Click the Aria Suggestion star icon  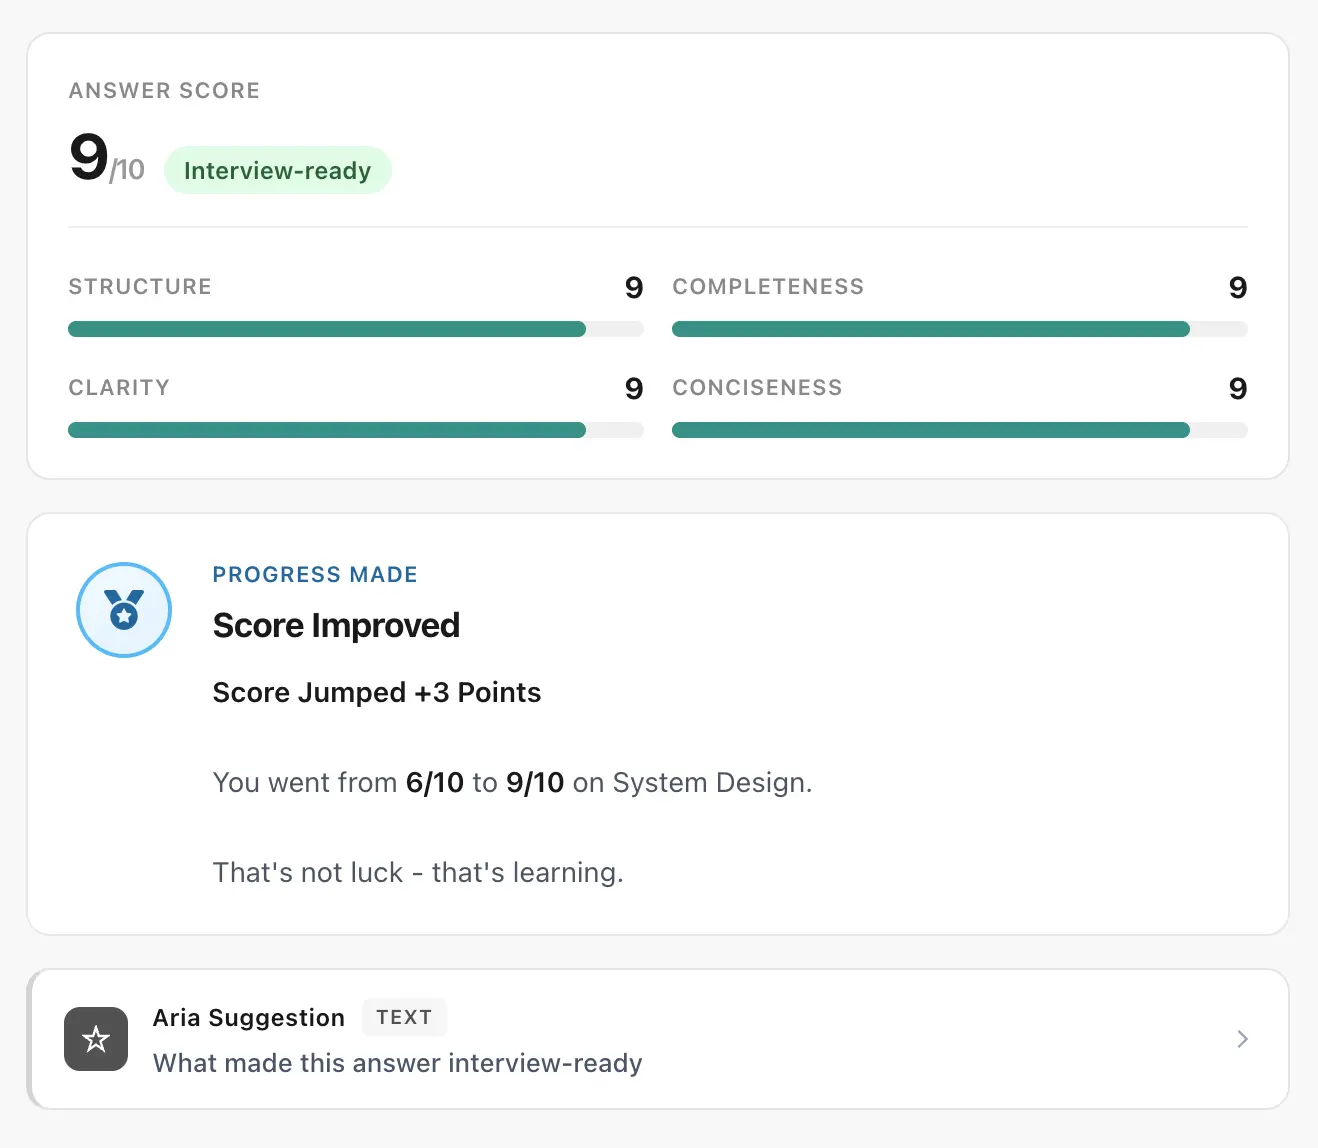pyautogui.click(x=96, y=1039)
